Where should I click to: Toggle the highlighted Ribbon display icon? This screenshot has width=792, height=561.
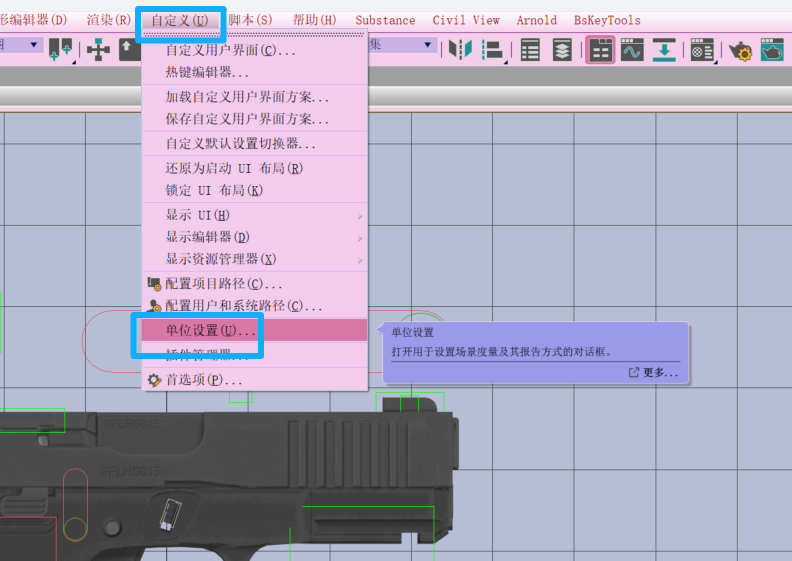600,49
